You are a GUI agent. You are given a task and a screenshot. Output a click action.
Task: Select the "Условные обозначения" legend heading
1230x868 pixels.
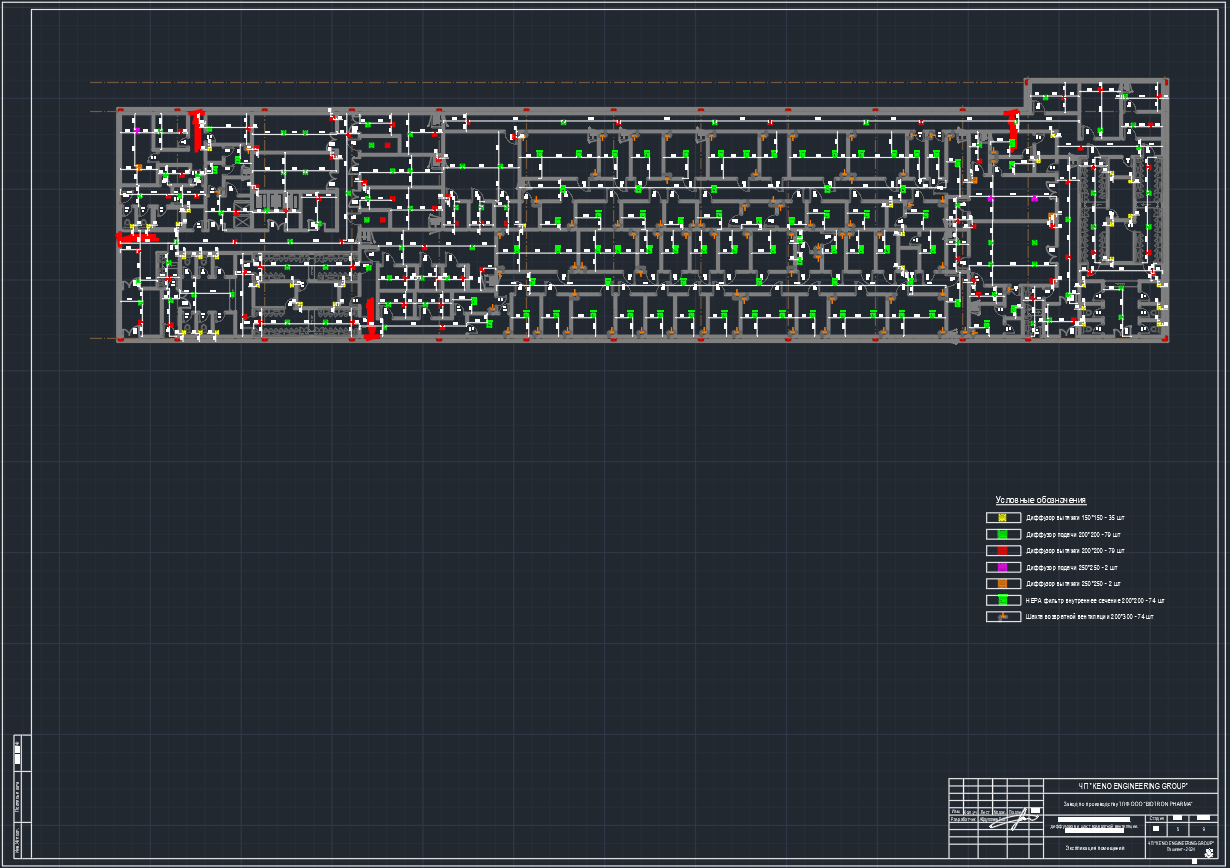pos(1040,500)
